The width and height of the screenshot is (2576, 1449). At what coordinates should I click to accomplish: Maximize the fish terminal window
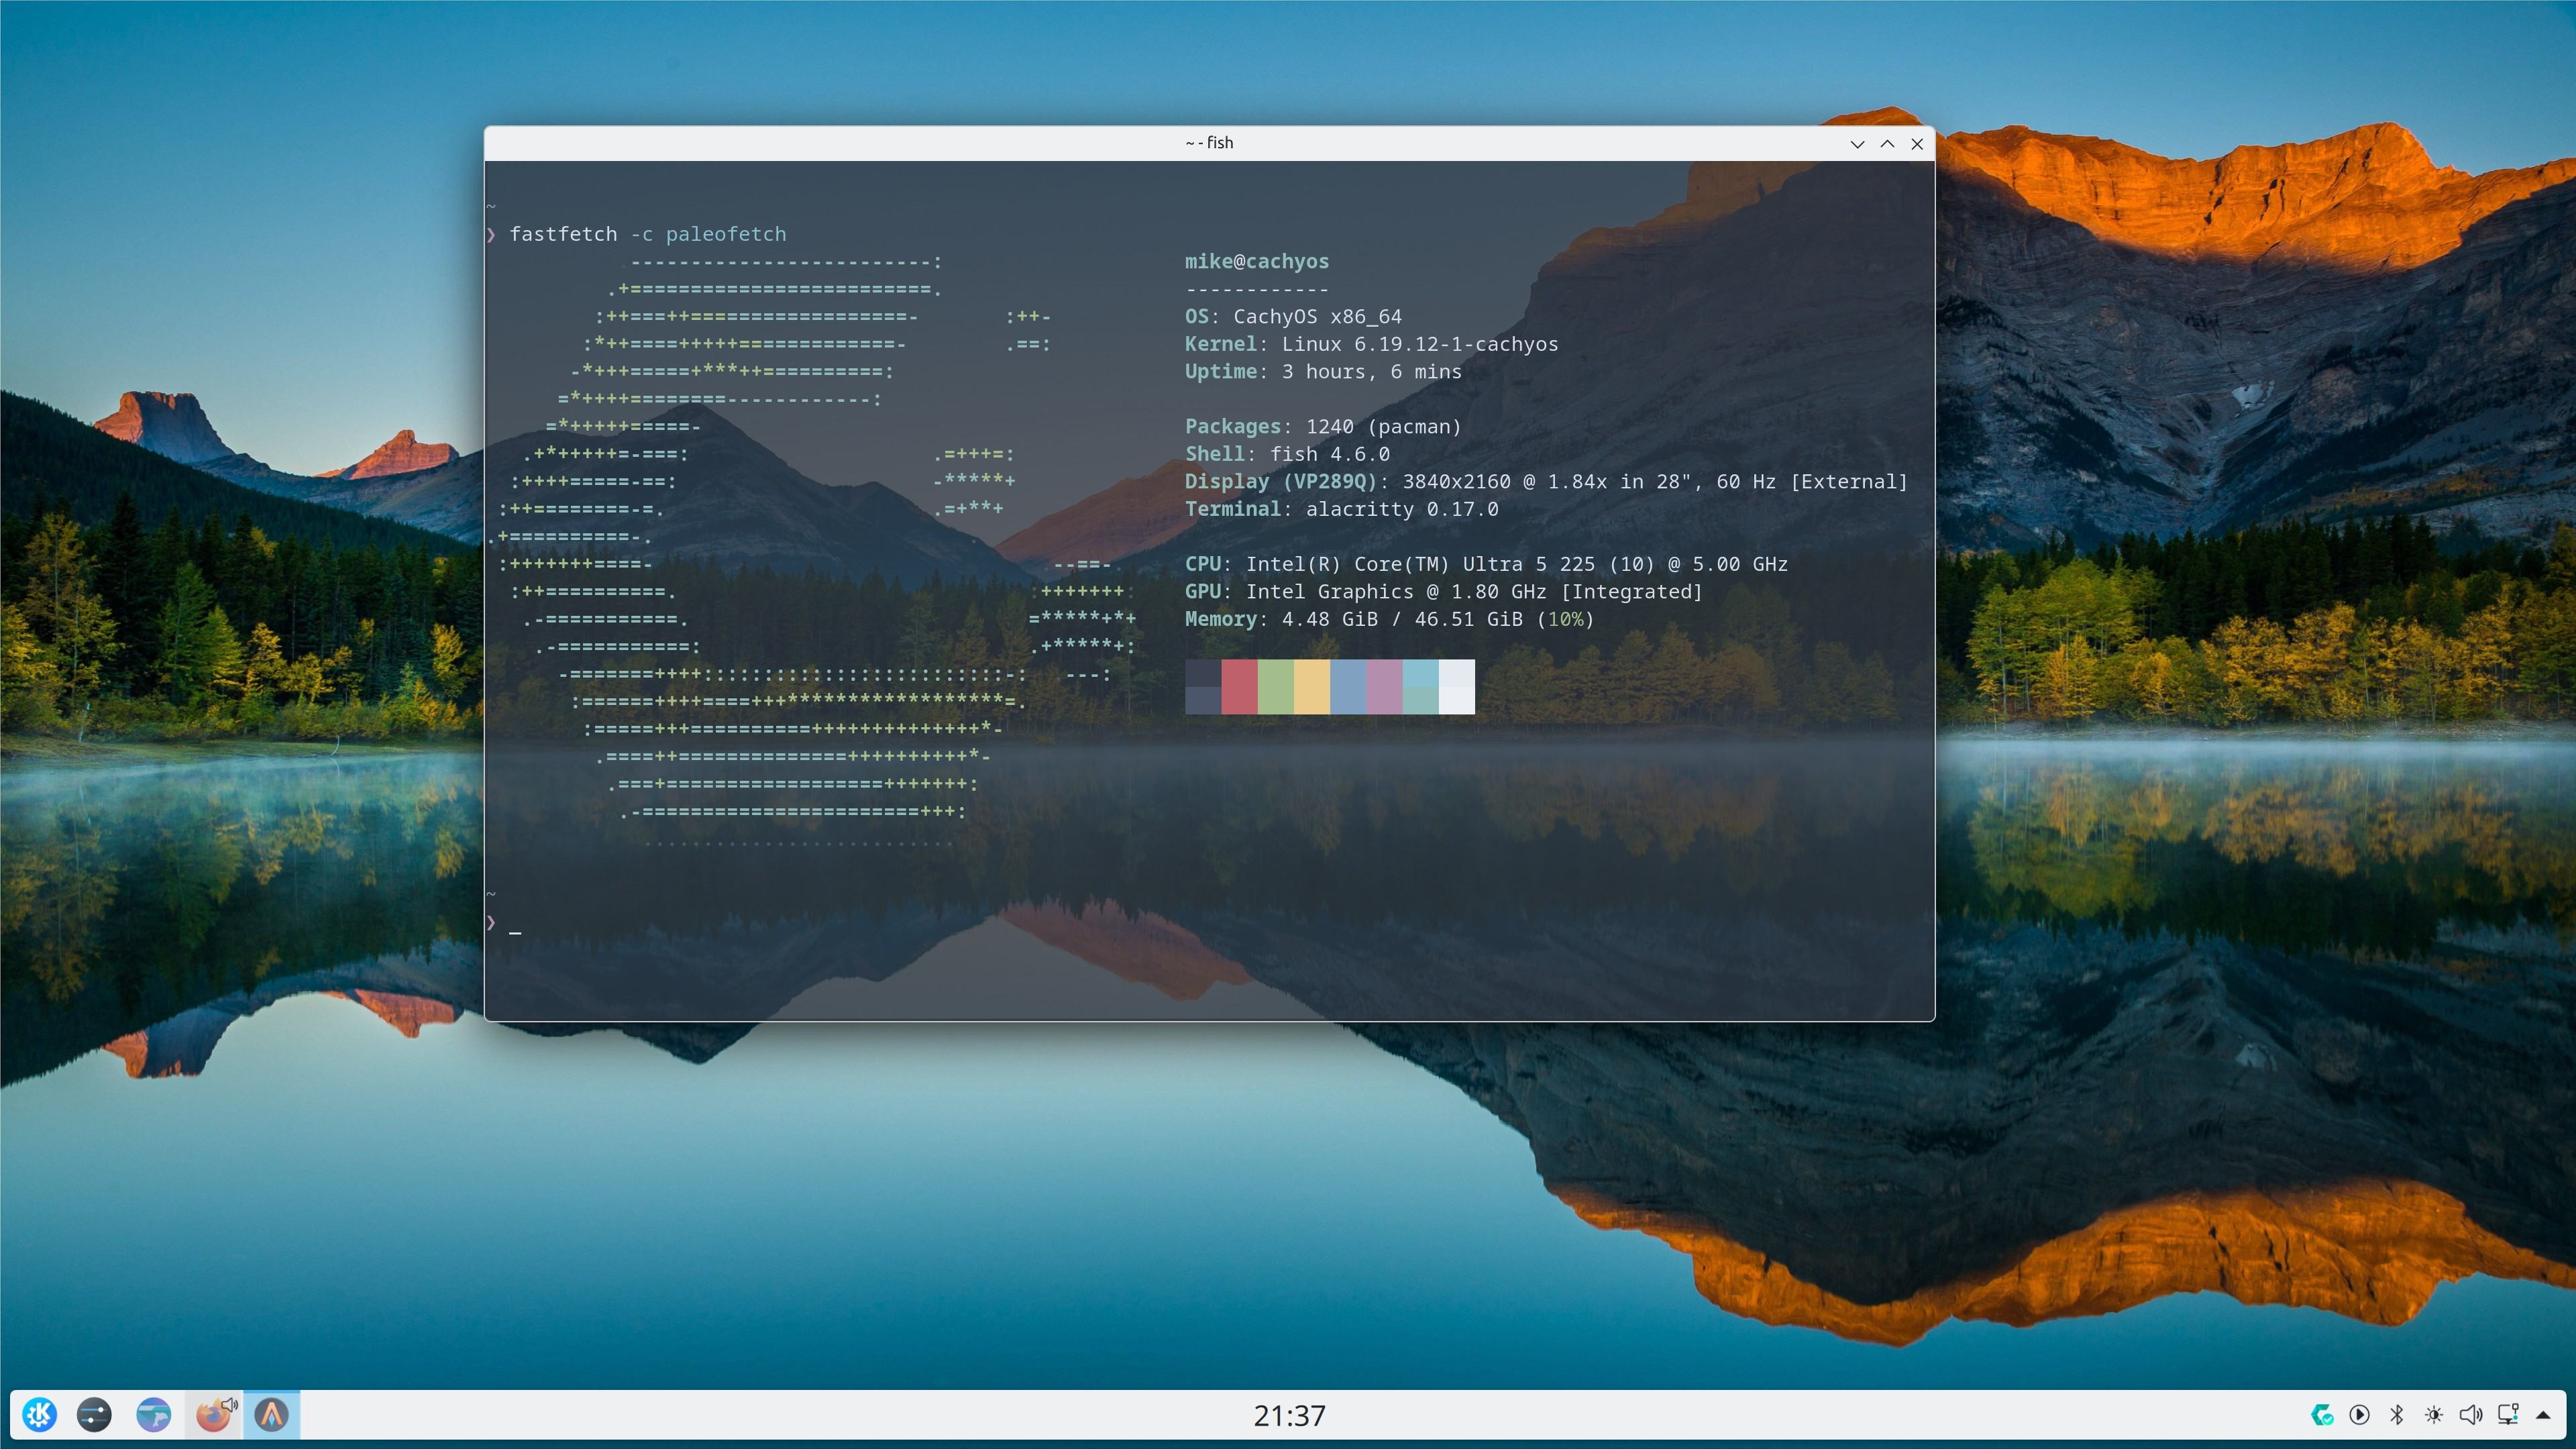pyautogui.click(x=1887, y=144)
